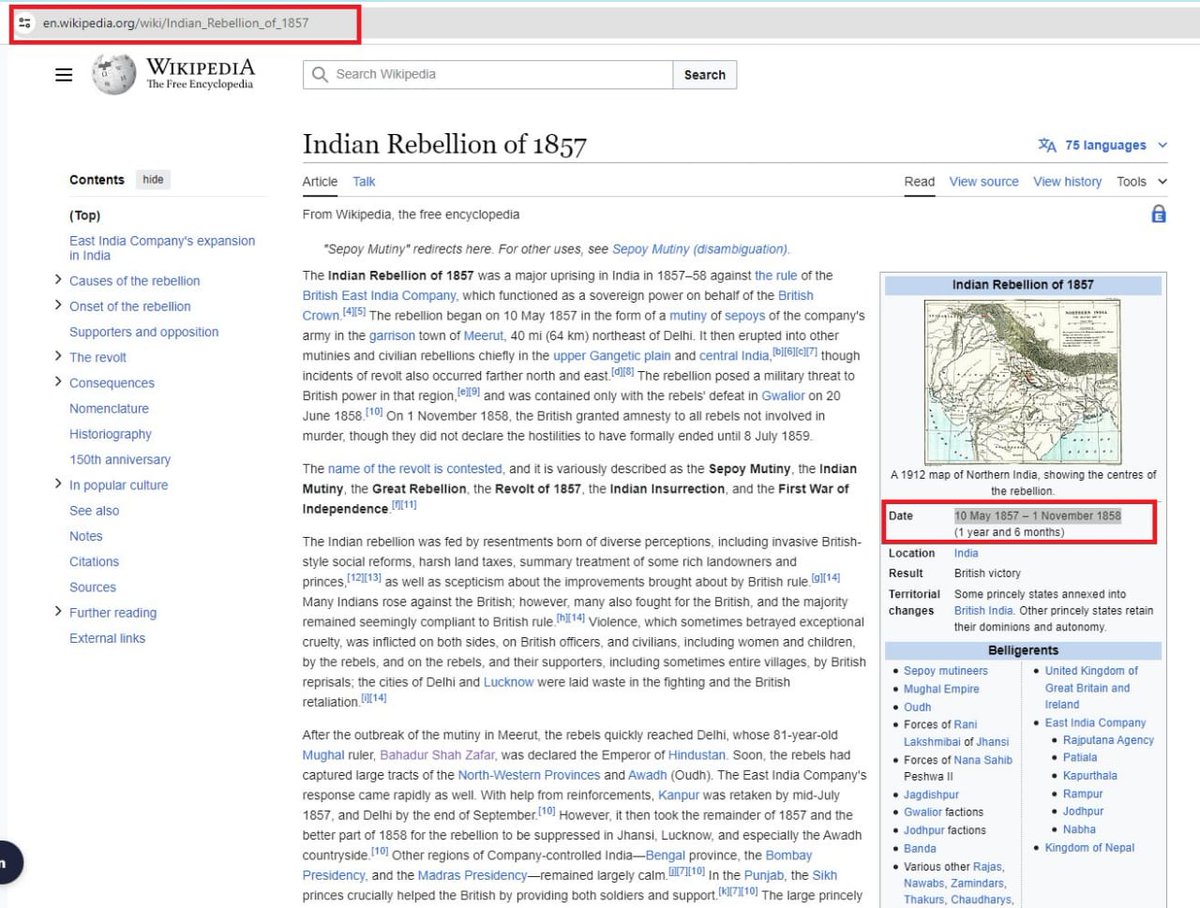1200x908 pixels.
Task: Click the languages translate icon
Action: coord(1047,145)
